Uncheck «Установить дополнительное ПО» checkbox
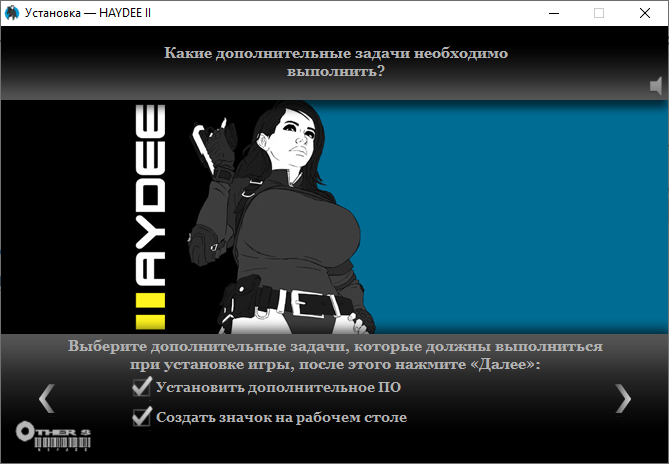Screen dimensions: 669x464 [x=142, y=387]
